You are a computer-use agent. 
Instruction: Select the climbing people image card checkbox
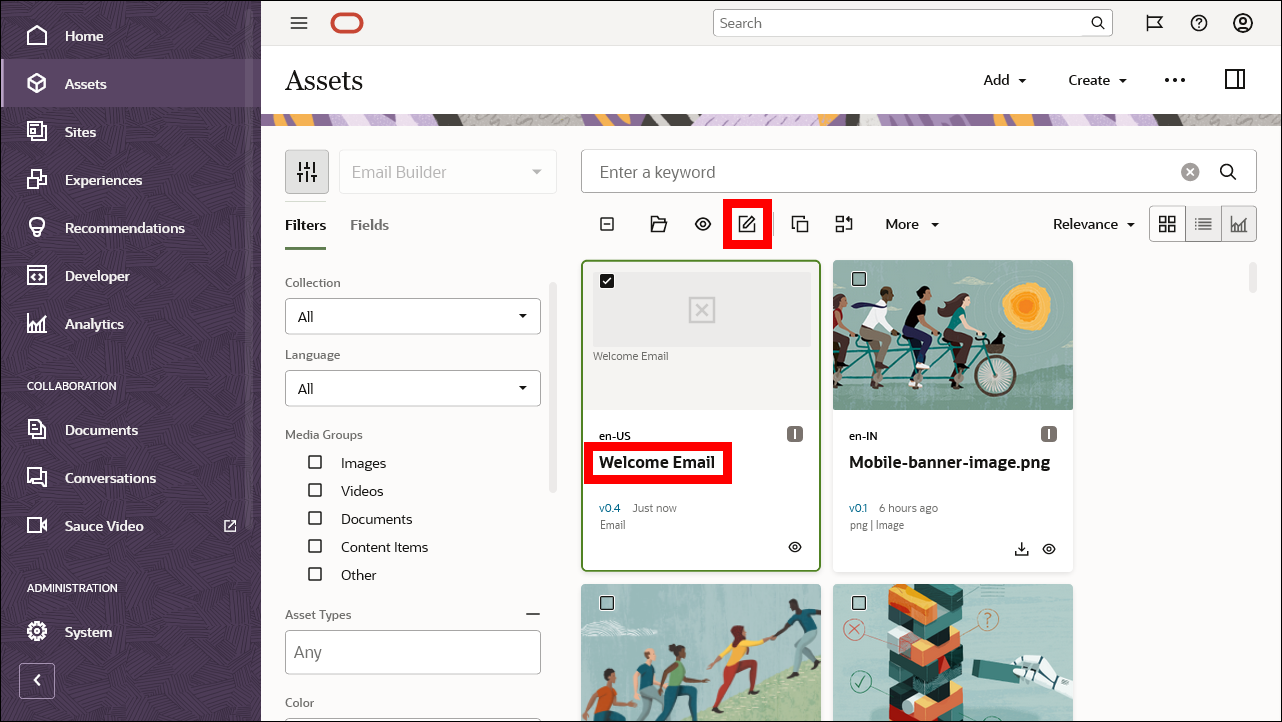(x=607, y=603)
